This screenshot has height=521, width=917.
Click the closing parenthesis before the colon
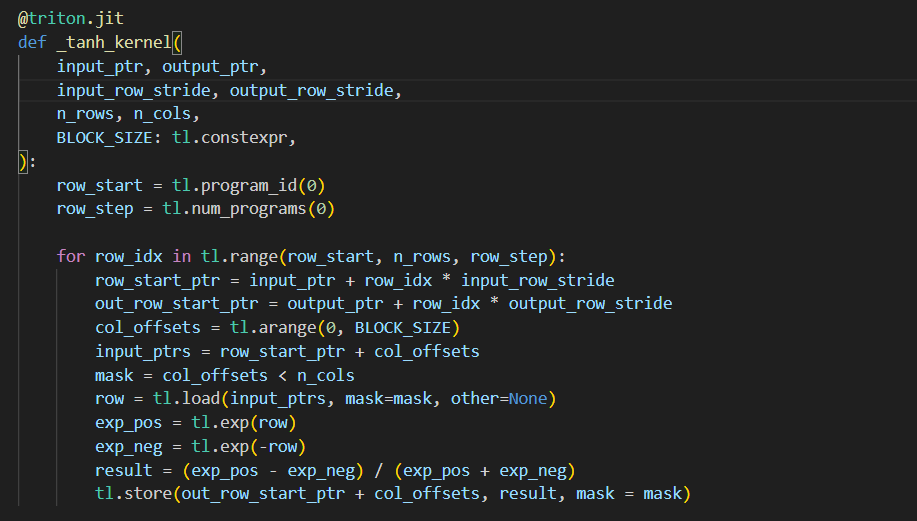(23, 161)
